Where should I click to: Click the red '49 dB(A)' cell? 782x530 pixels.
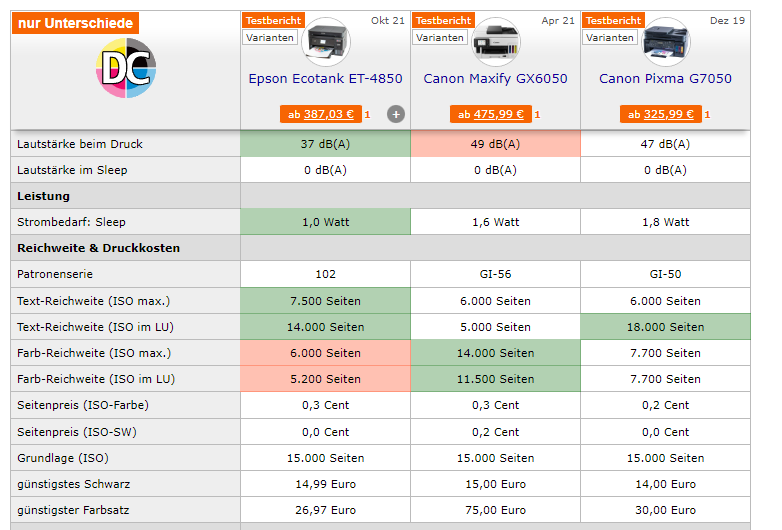(x=496, y=144)
